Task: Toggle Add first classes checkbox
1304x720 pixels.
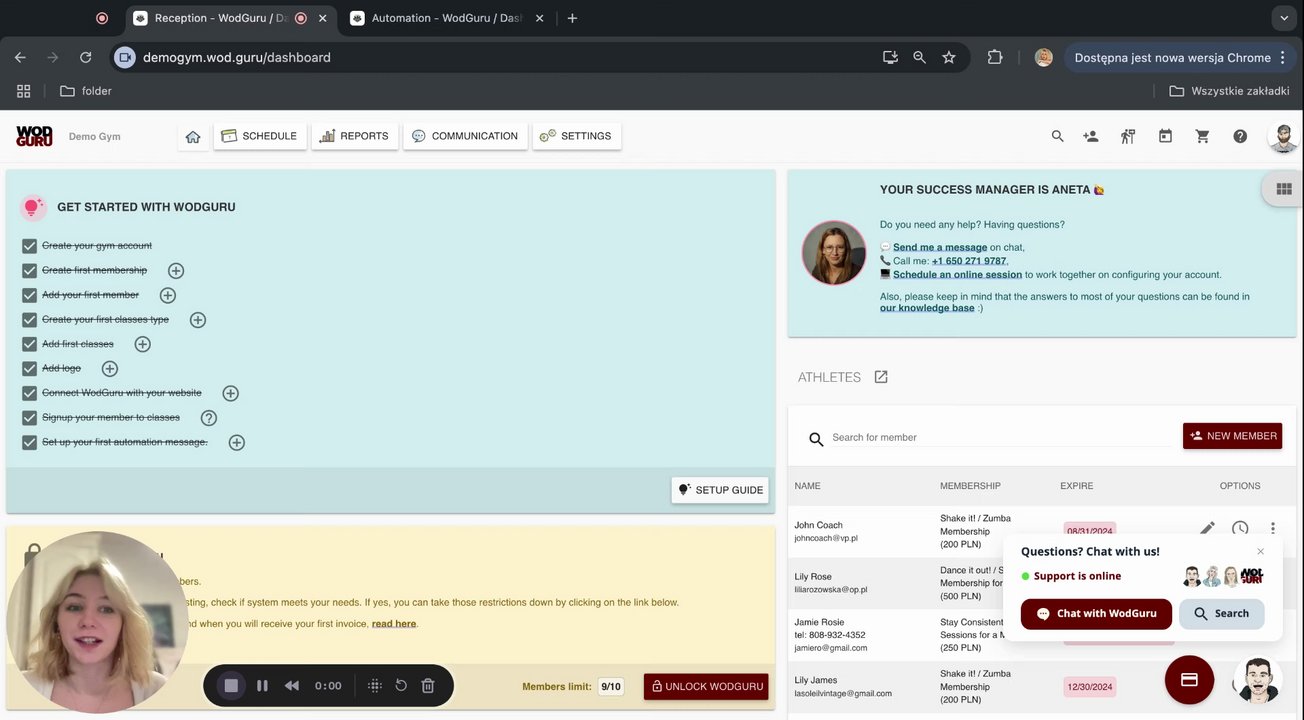Action: tap(29, 344)
